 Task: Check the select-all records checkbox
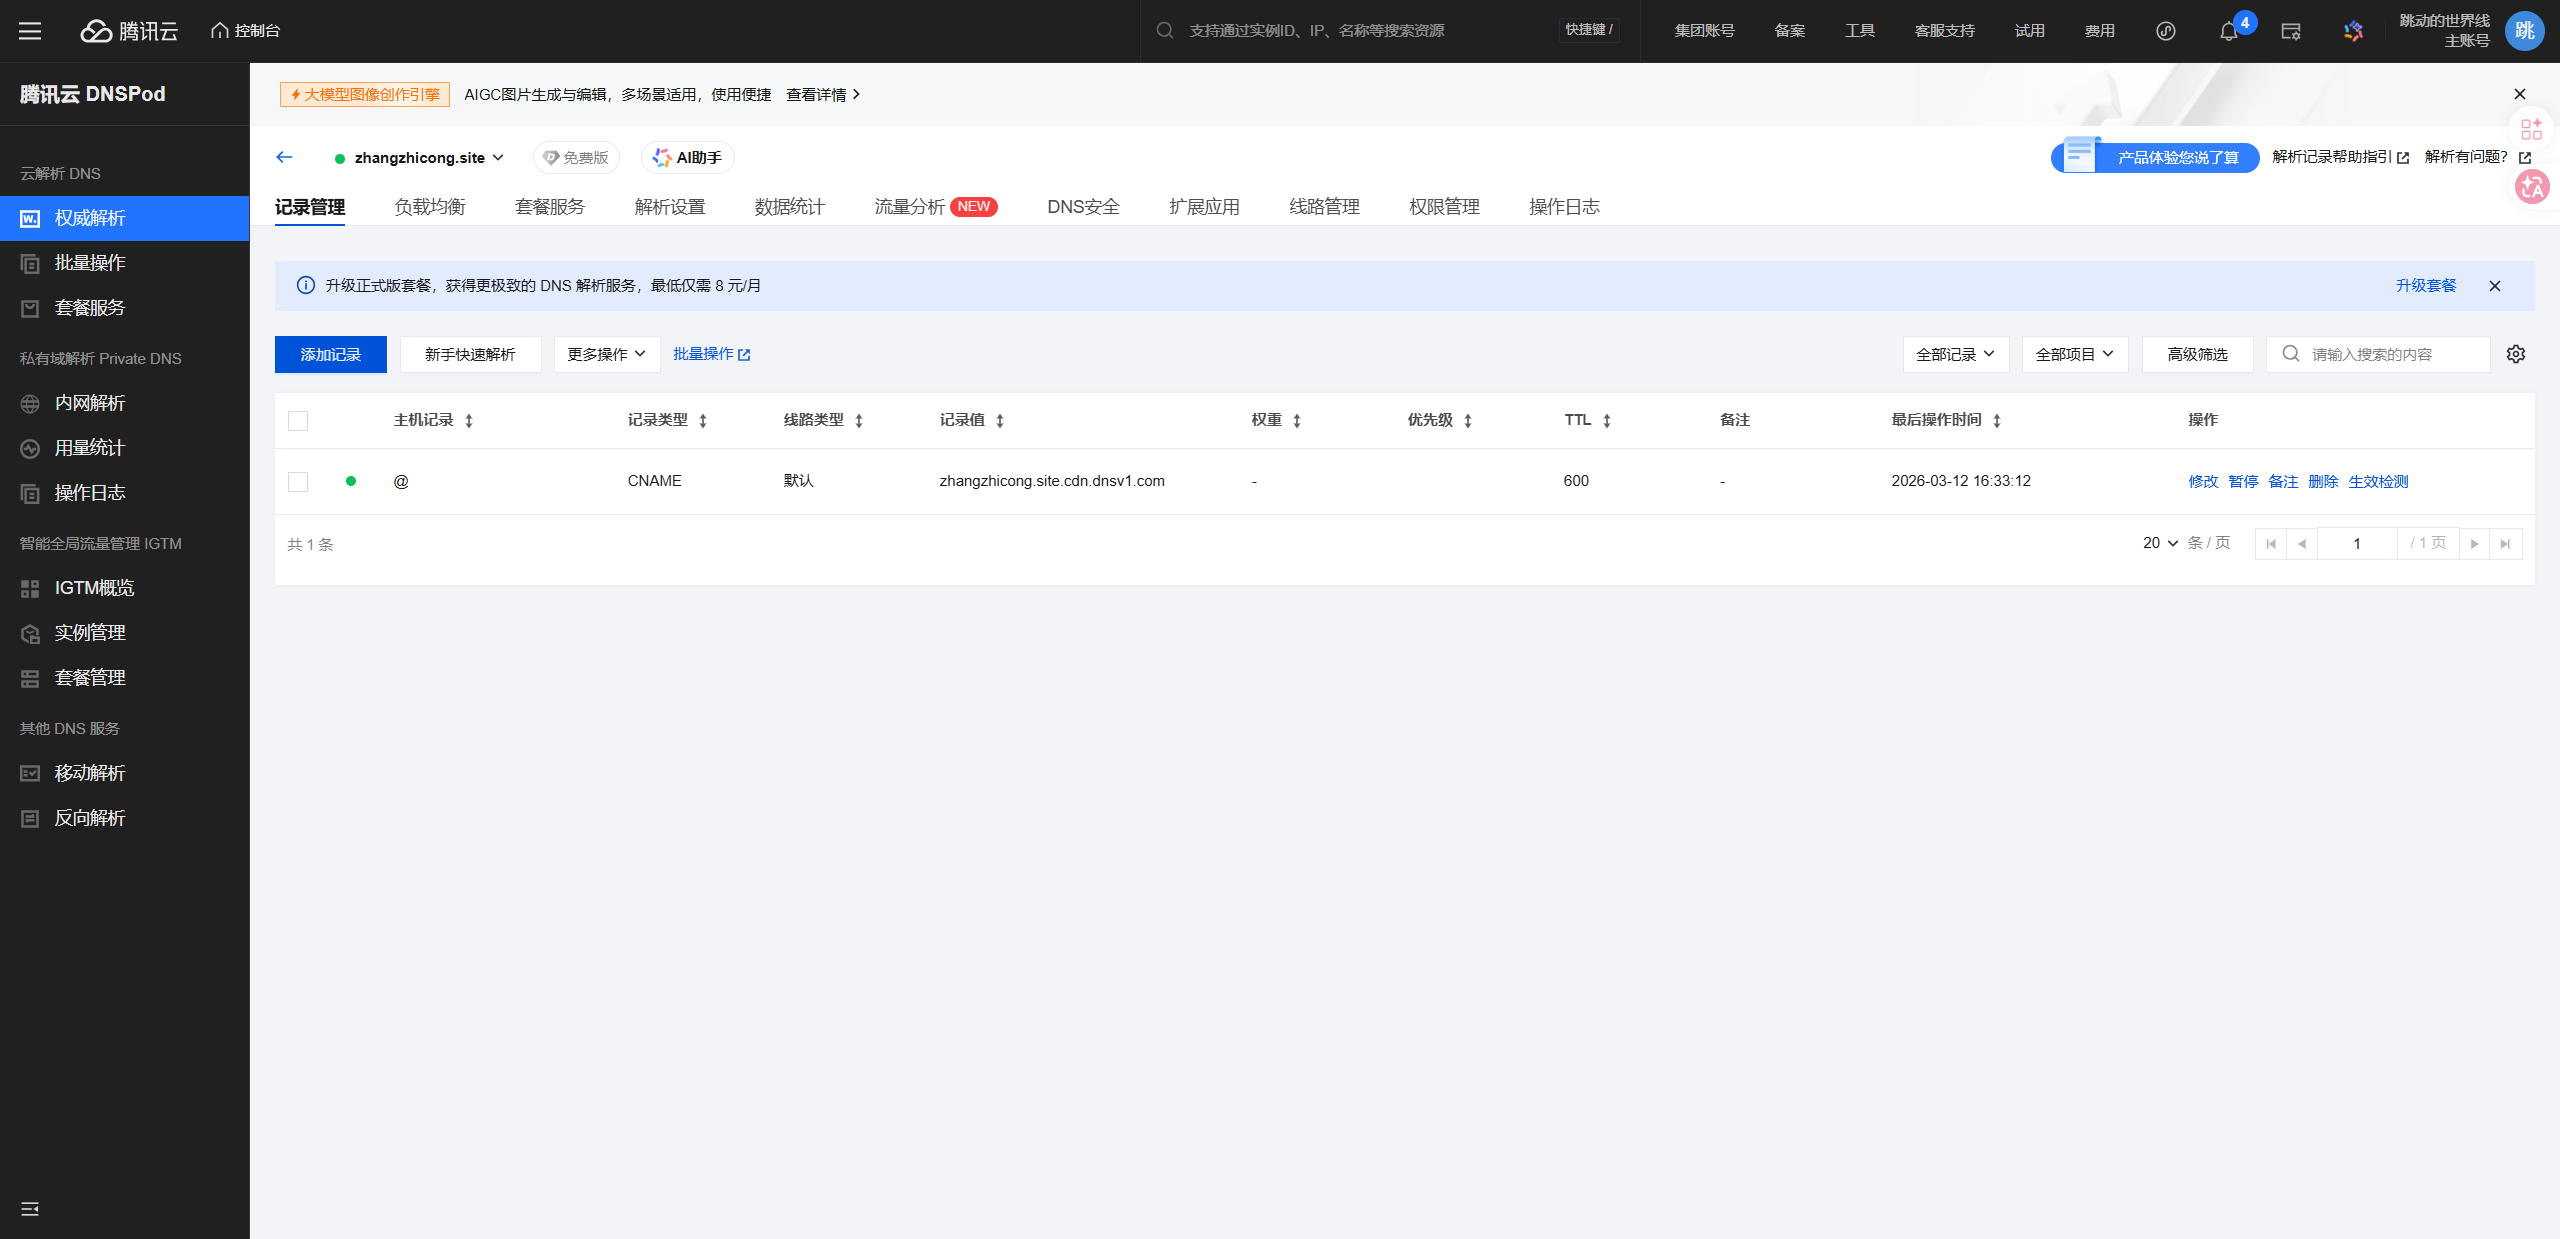tap(298, 421)
